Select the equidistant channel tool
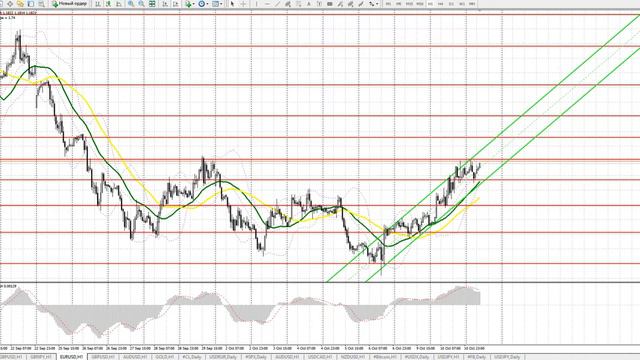 (288, 4)
